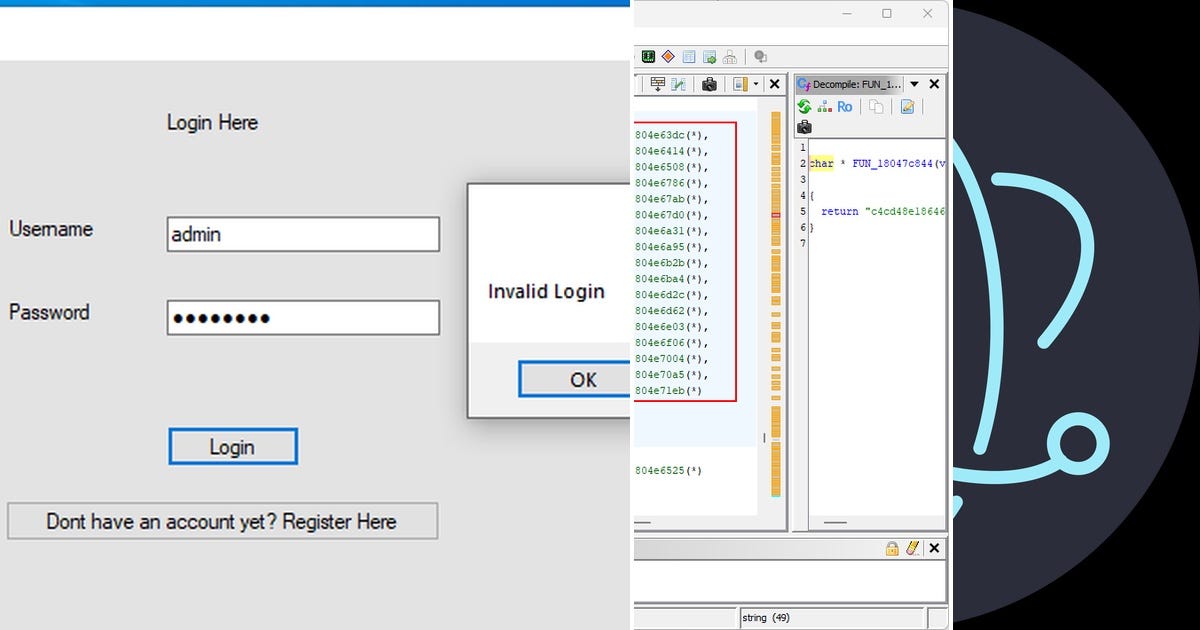Select the pencil edit icon in Decompile panel

(x=906, y=106)
